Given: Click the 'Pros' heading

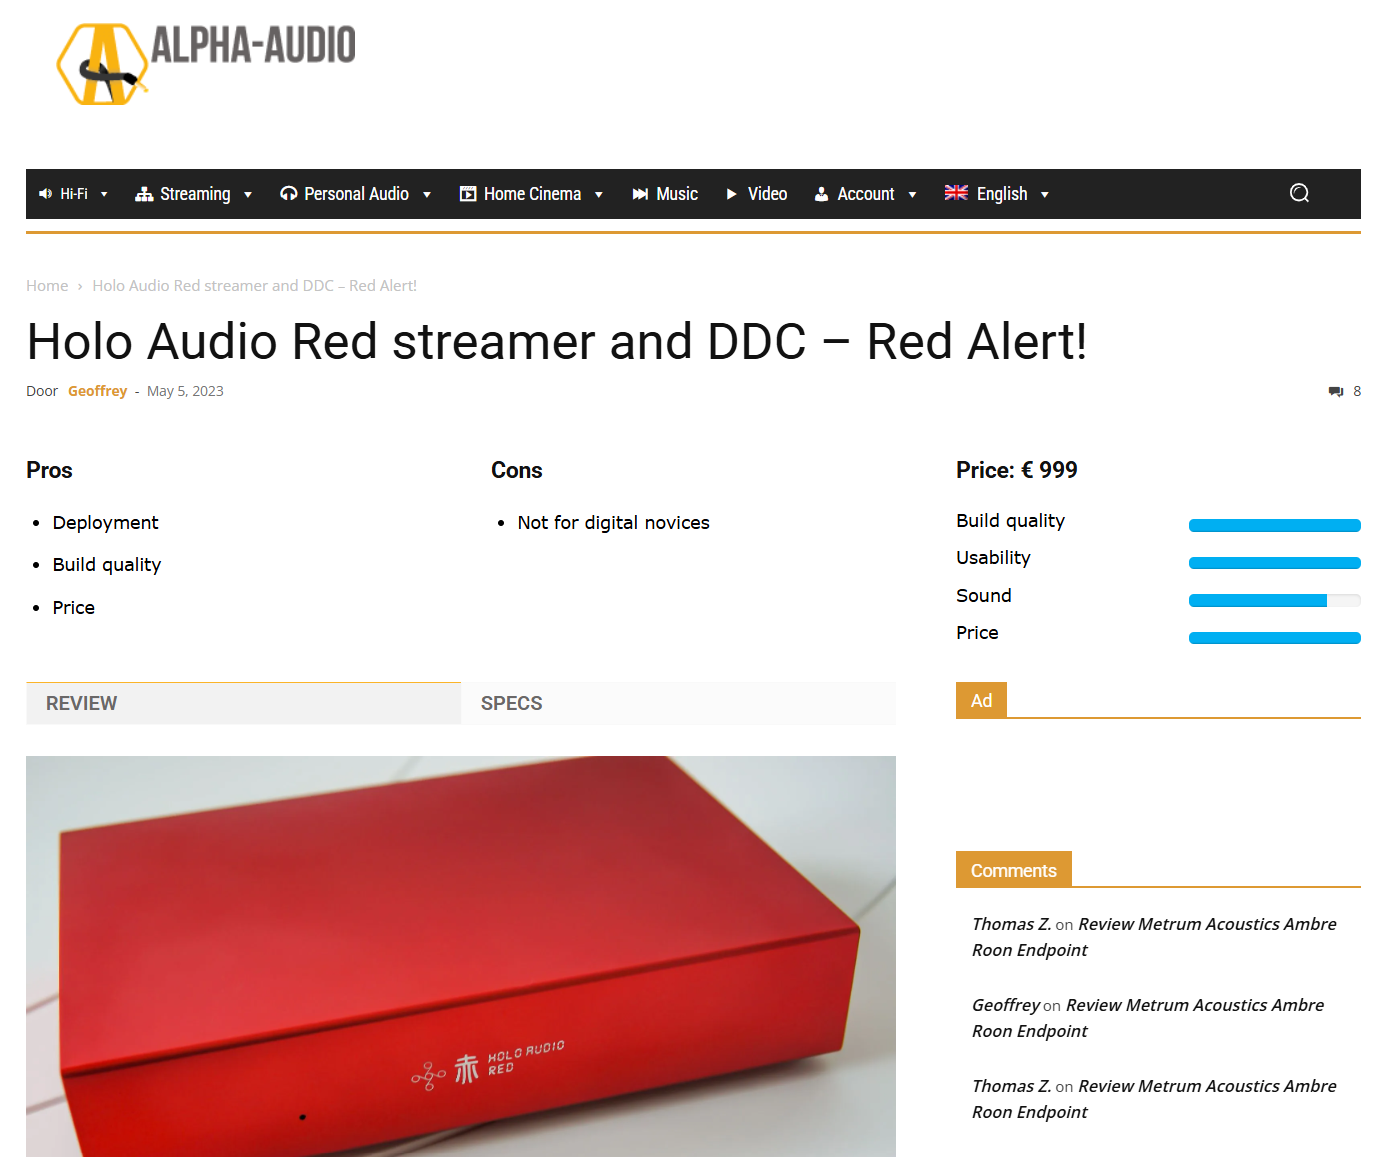Looking at the screenshot, I should coord(49,470).
